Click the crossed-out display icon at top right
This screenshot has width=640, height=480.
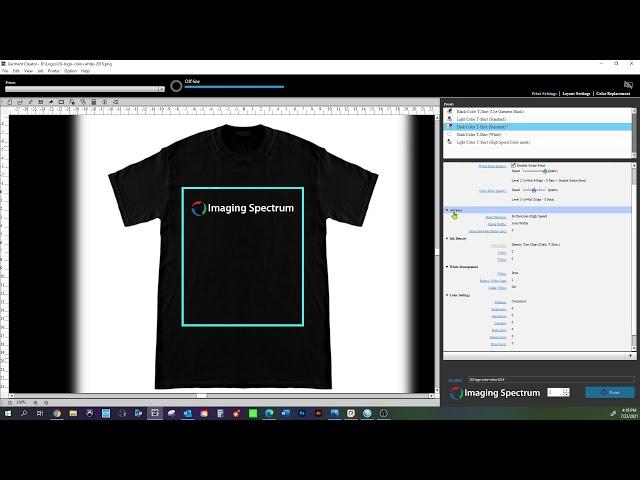(628, 84)
